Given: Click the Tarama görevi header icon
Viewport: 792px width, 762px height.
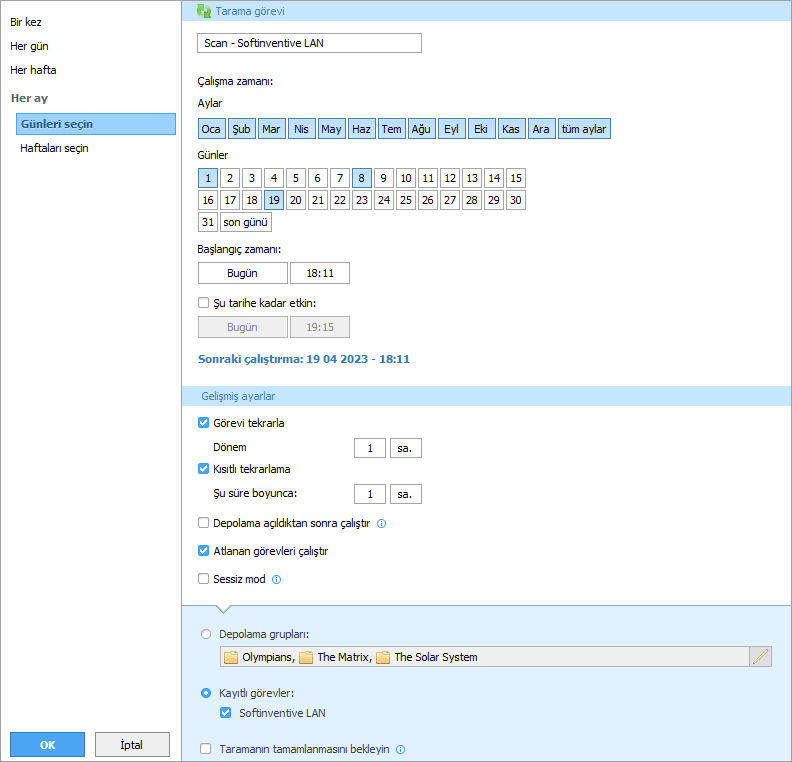Looking at the screenshot, I should 204,11.
